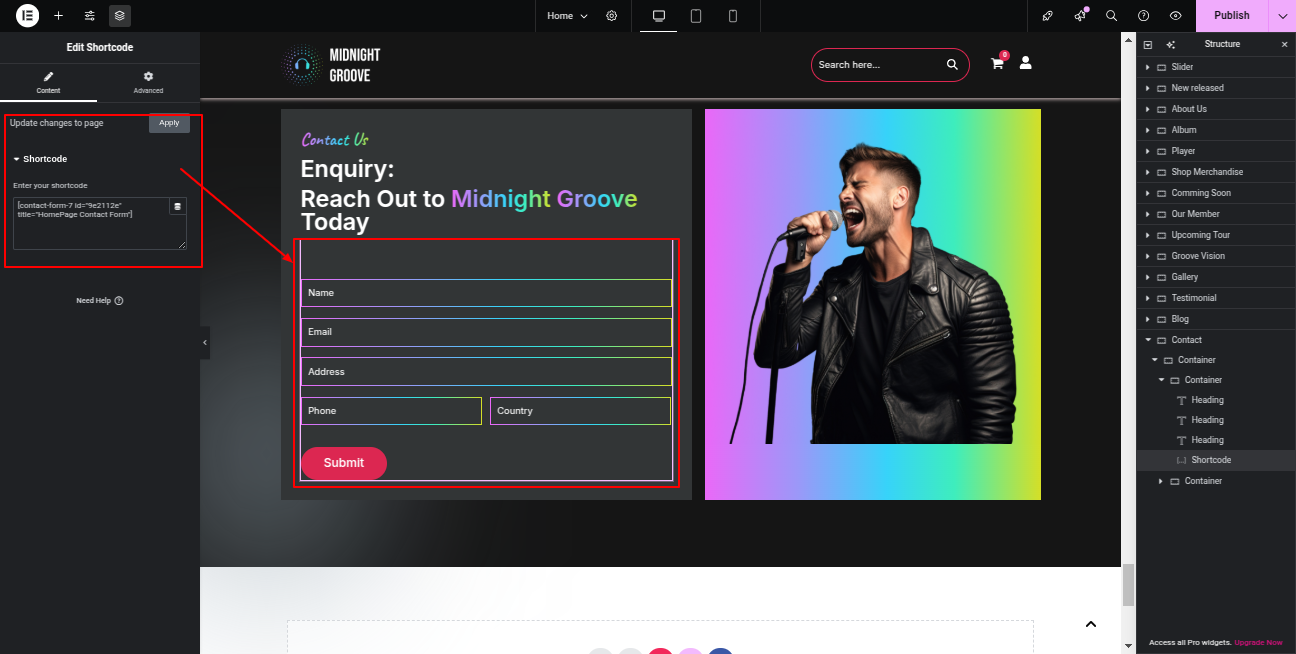Click the Address field in the contact form
The height and width of the screenshot is (654, 1296).
coord(486,372)
